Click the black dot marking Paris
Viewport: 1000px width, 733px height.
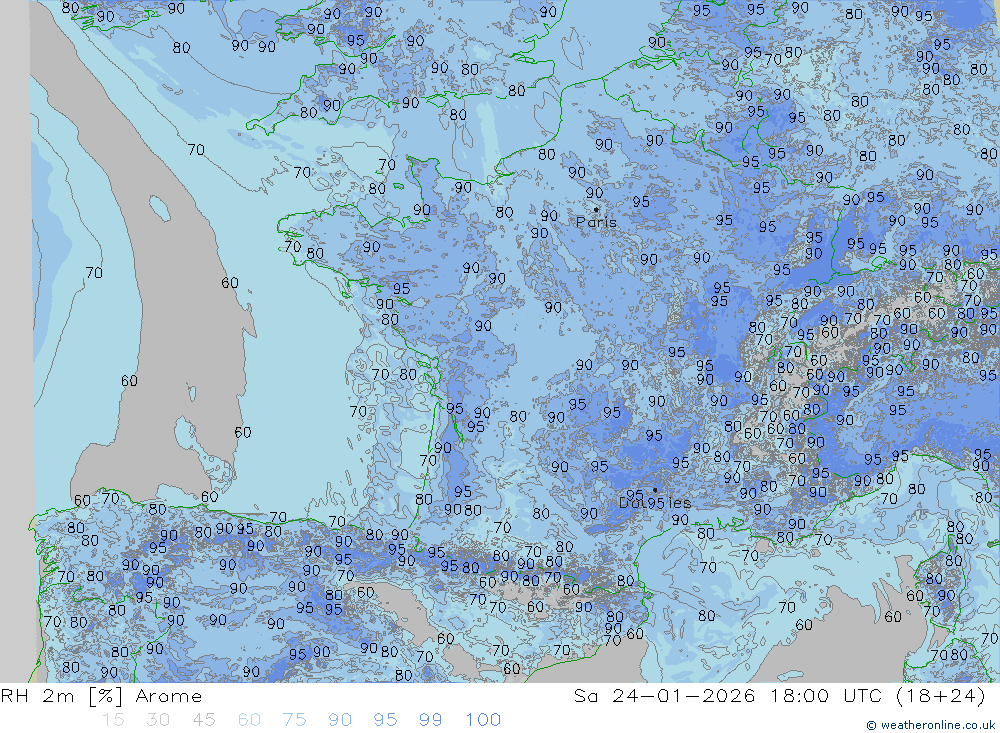tap(596, 209)
